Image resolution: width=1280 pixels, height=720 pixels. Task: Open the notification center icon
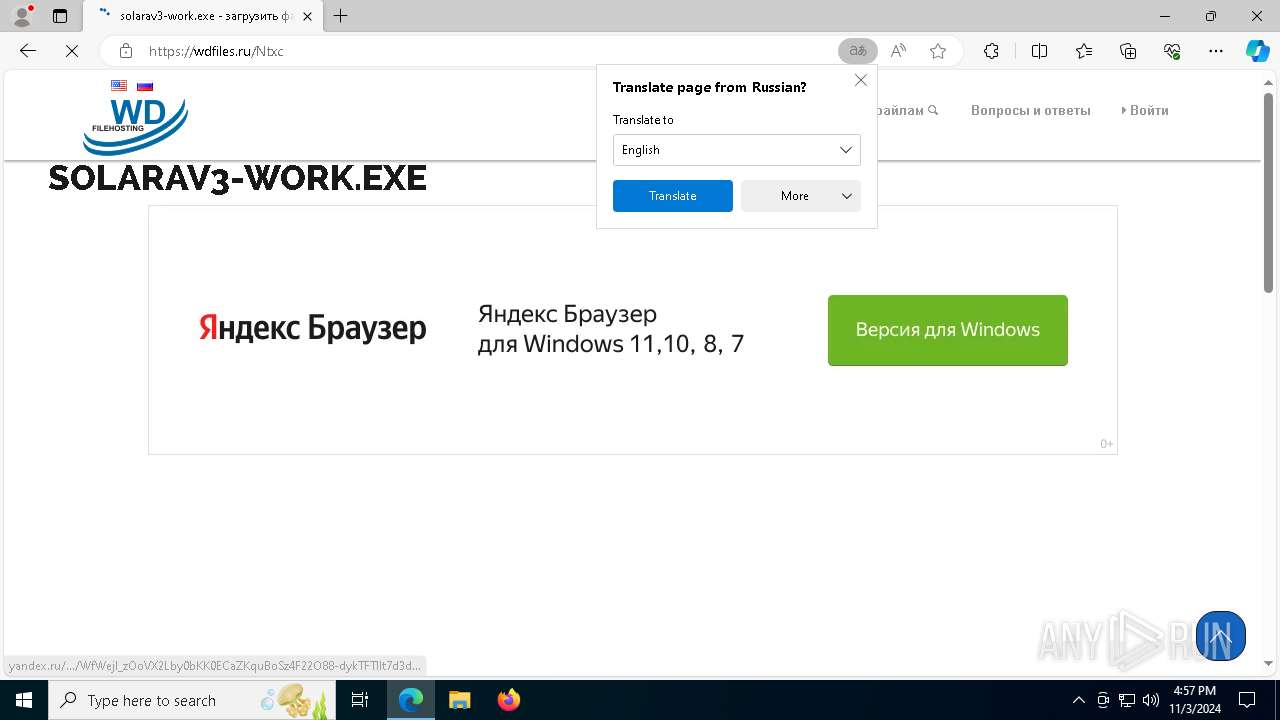tap(1248, 700)
